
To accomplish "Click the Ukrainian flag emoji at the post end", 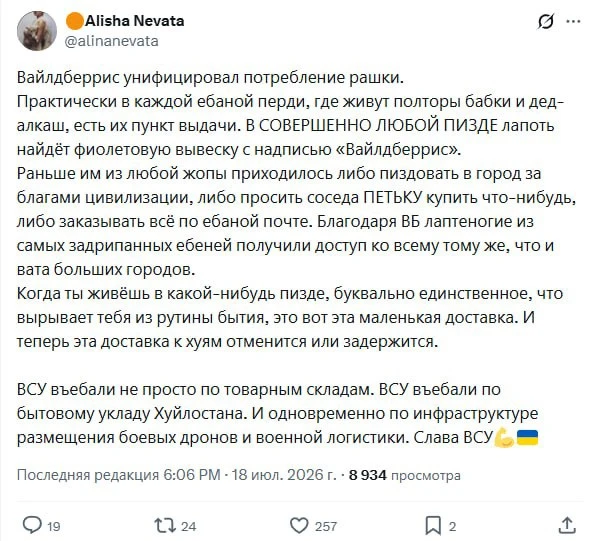I will tap(527, 438).
